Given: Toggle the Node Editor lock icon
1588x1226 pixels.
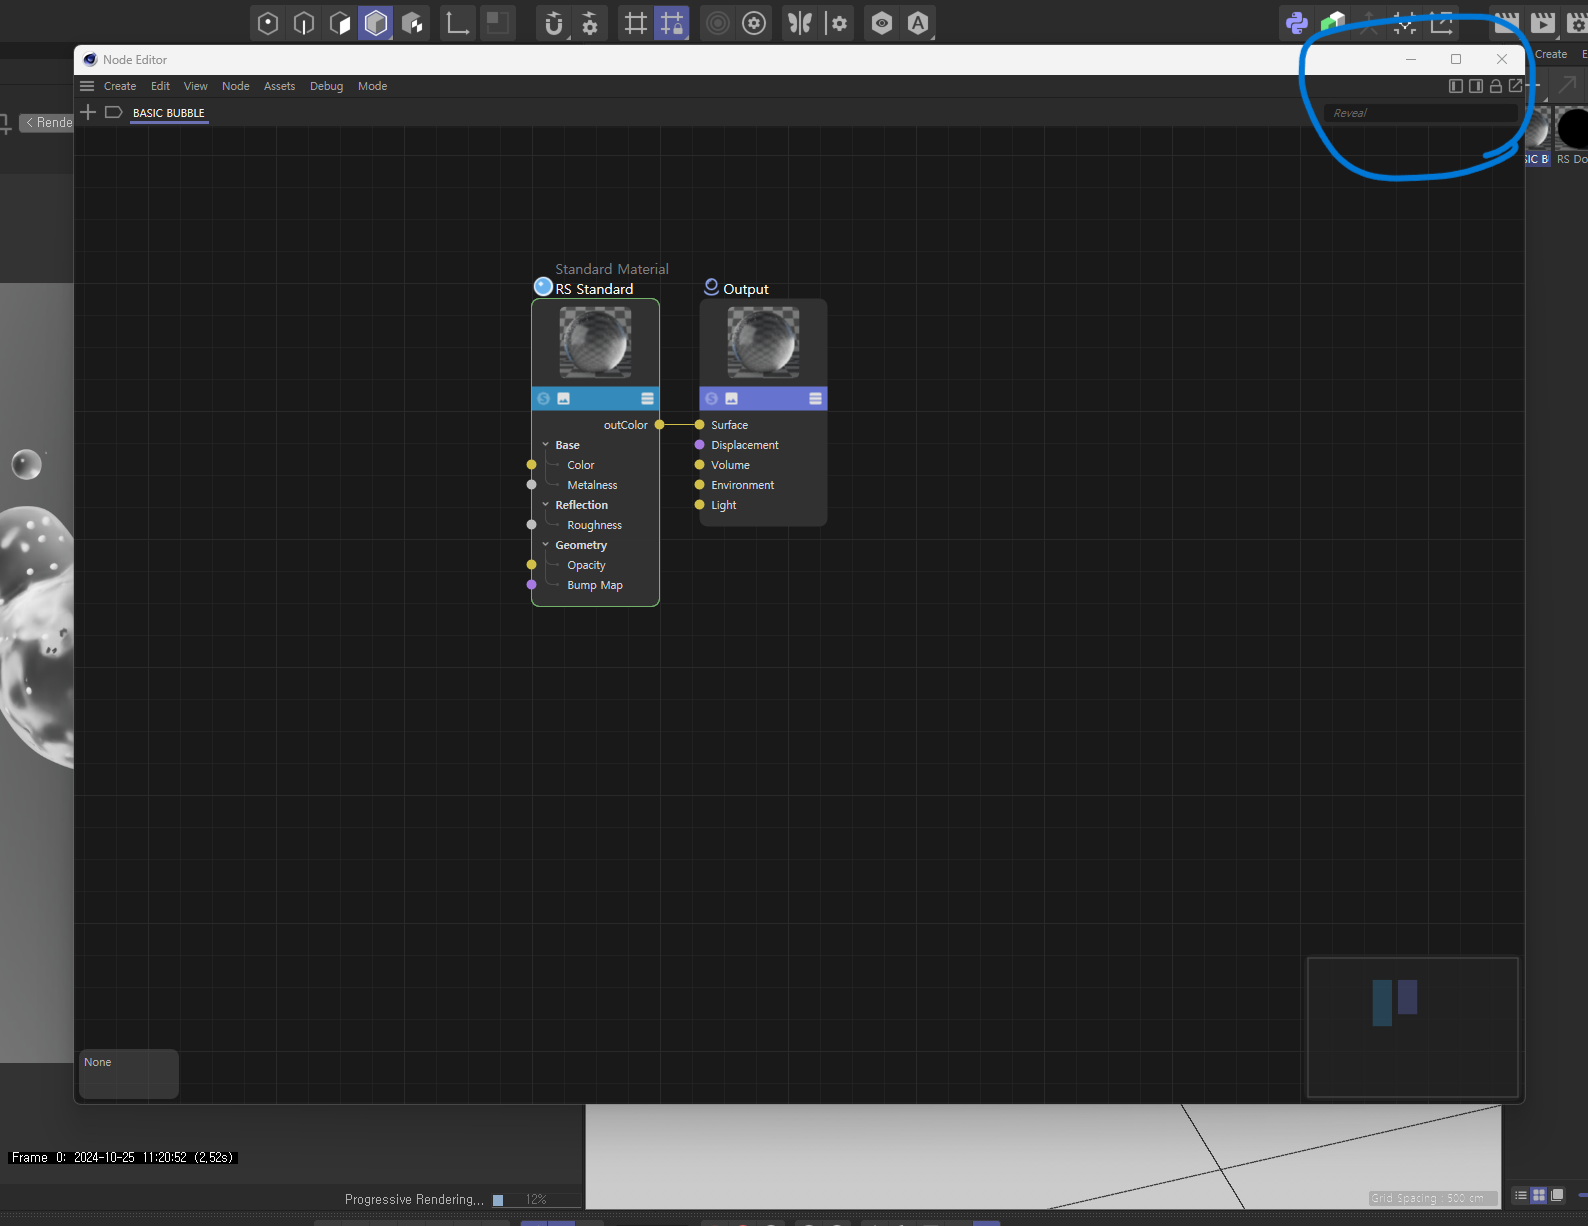Looking at the screenshot, I should point(1496,86).
